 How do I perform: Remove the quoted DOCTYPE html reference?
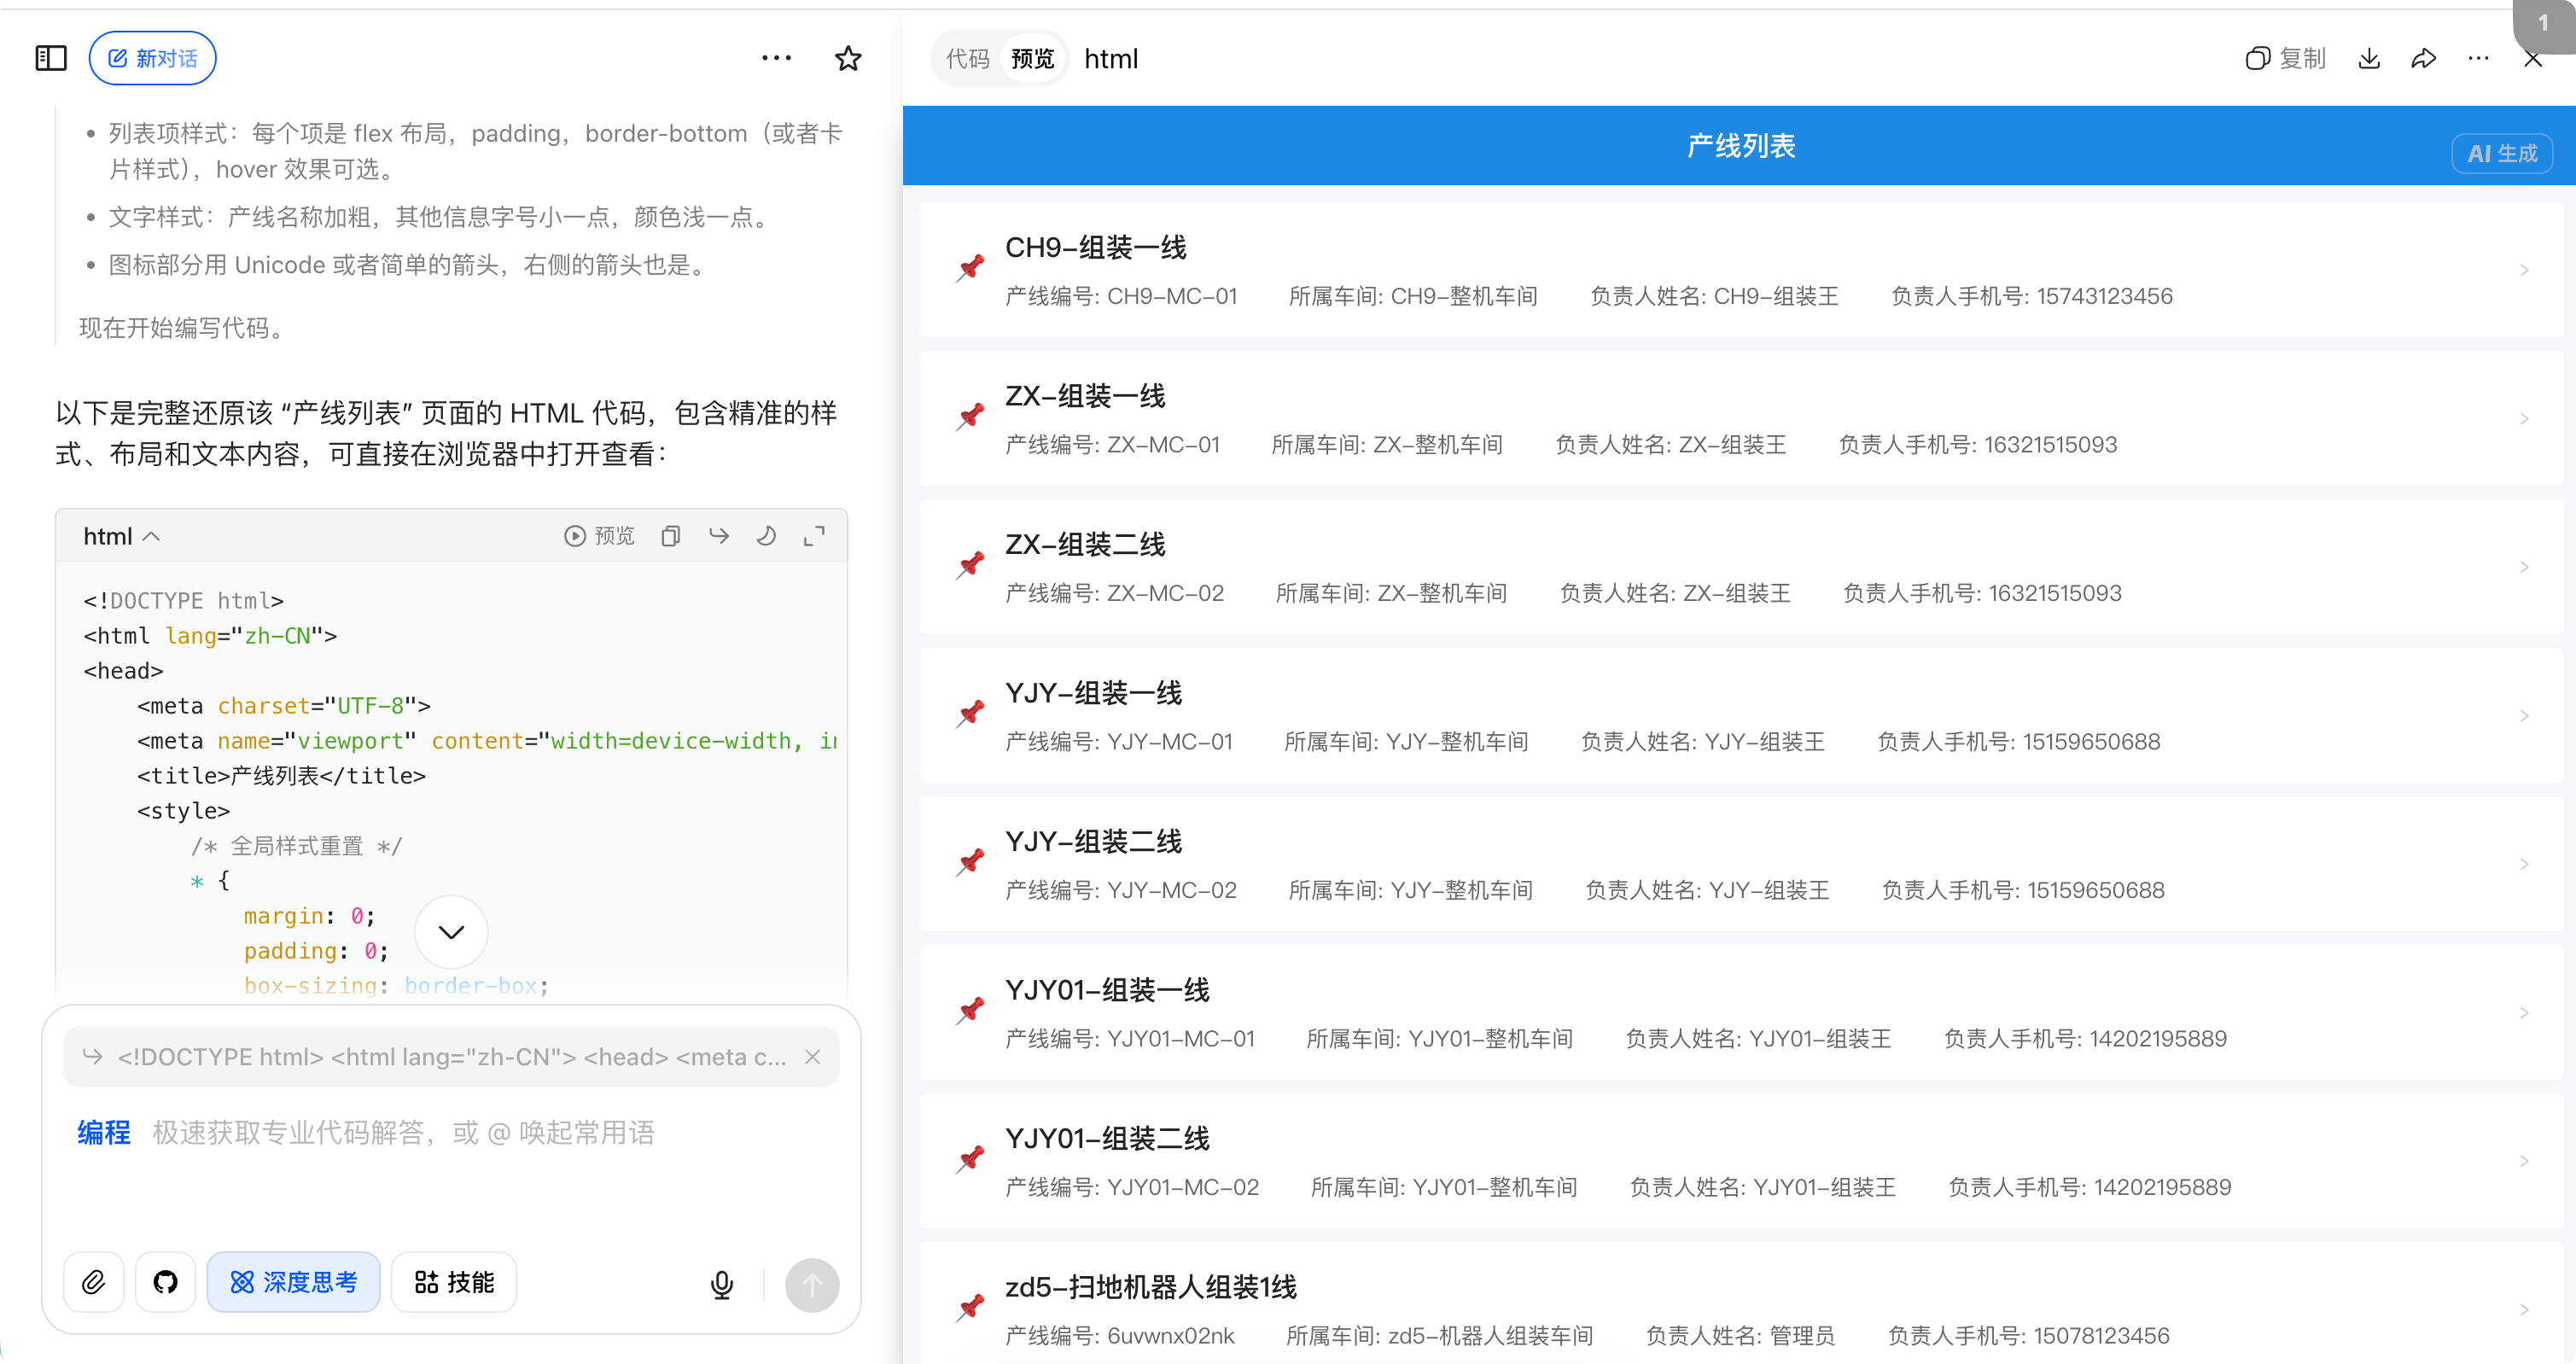[x=812, y=1057]
